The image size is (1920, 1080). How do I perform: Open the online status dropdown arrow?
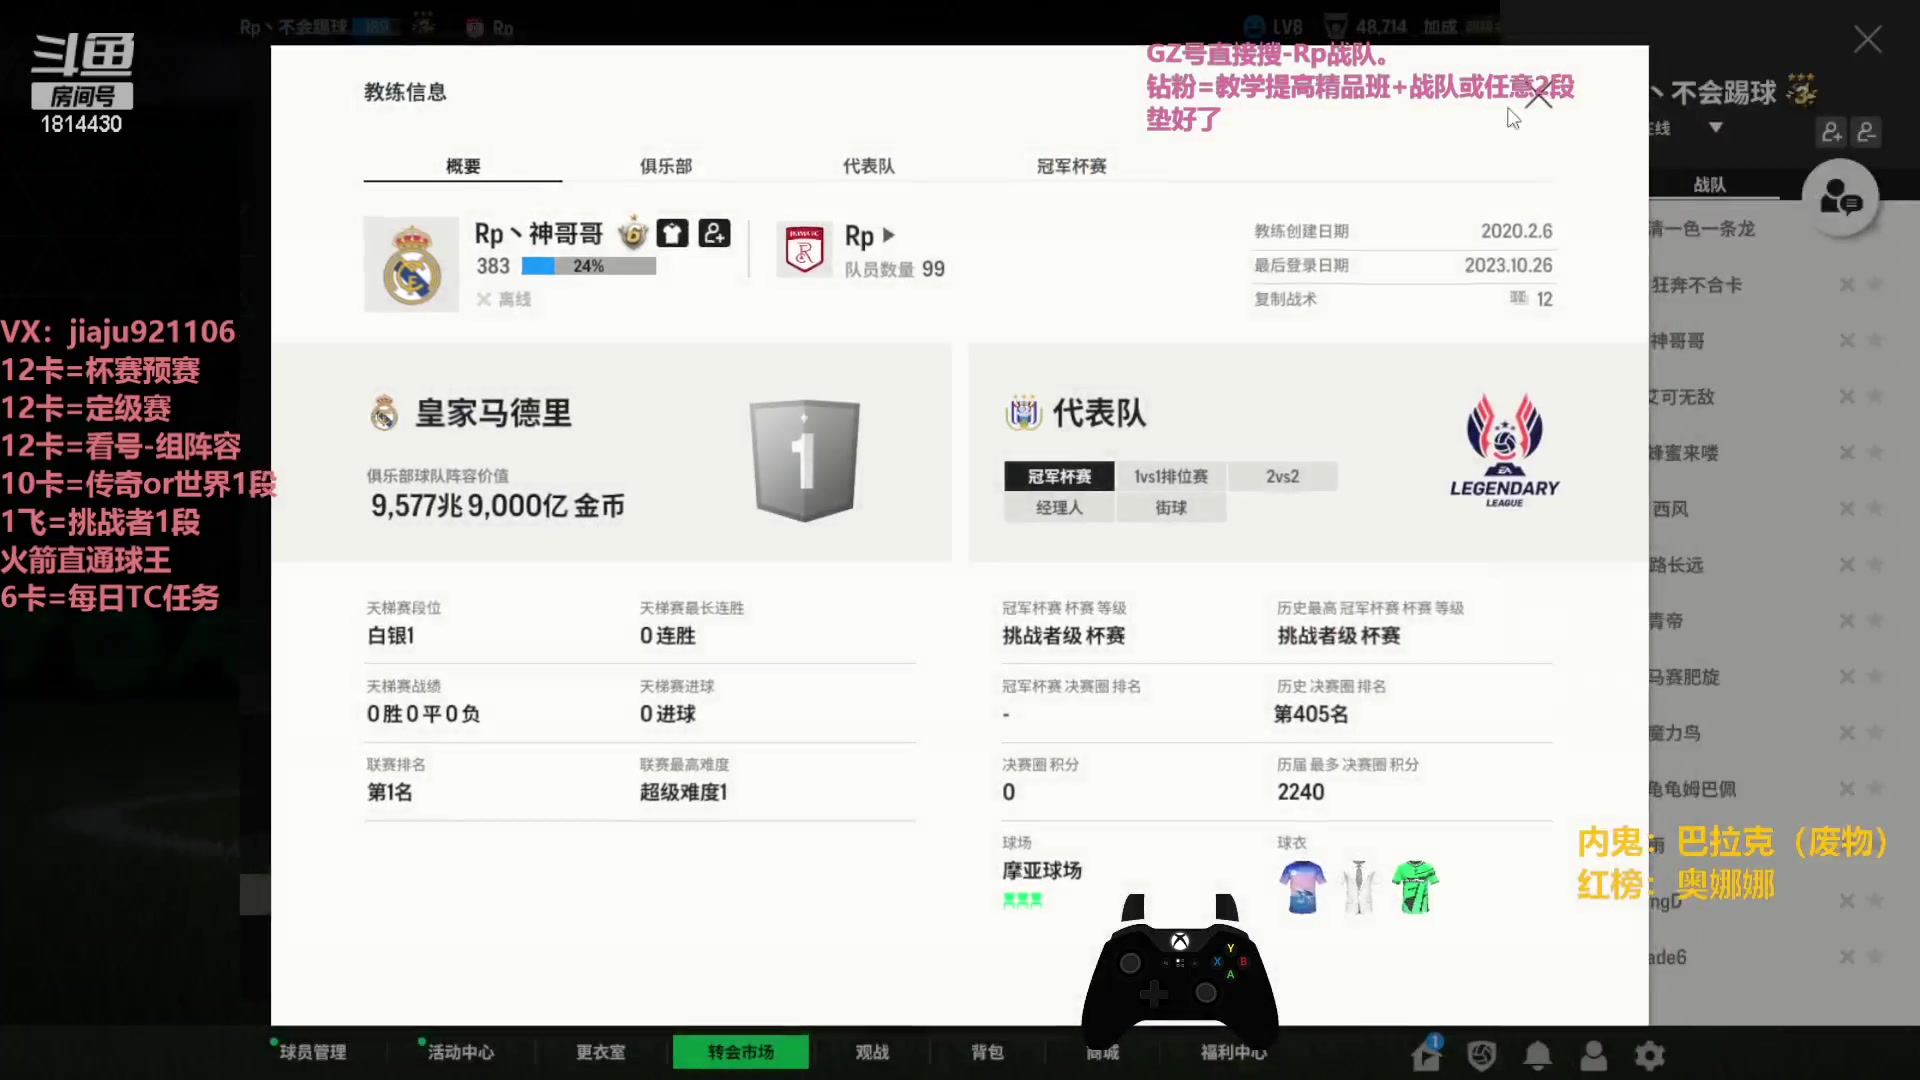1714,128
